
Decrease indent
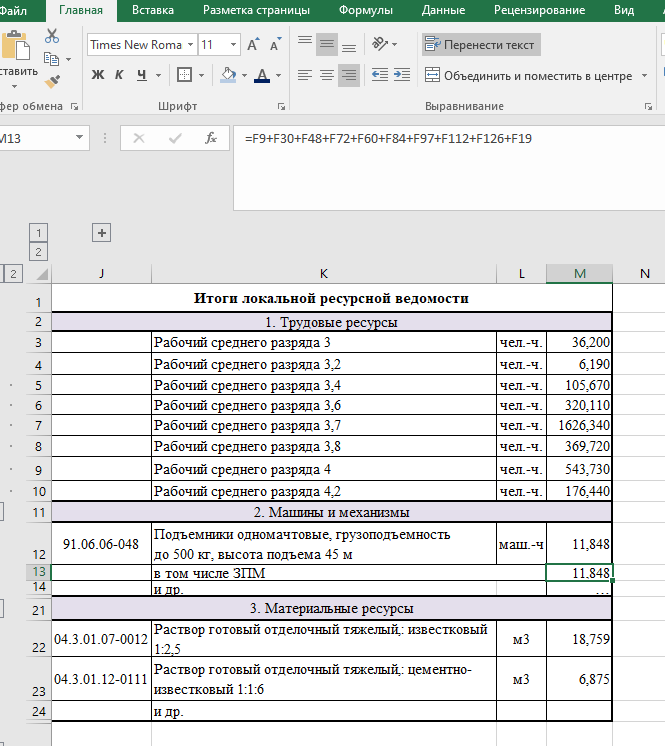tap(380, 75)
